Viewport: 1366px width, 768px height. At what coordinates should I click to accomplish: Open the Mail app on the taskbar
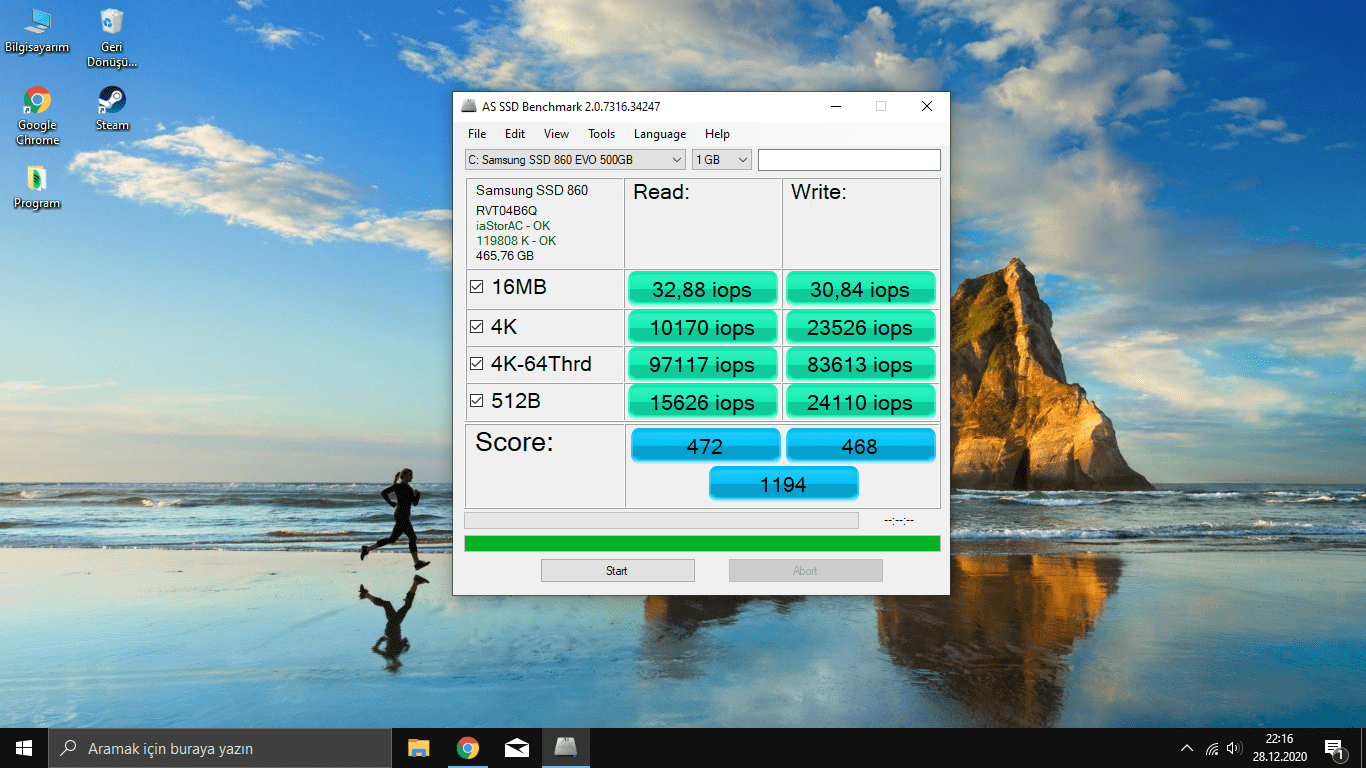tap(516, 748)
